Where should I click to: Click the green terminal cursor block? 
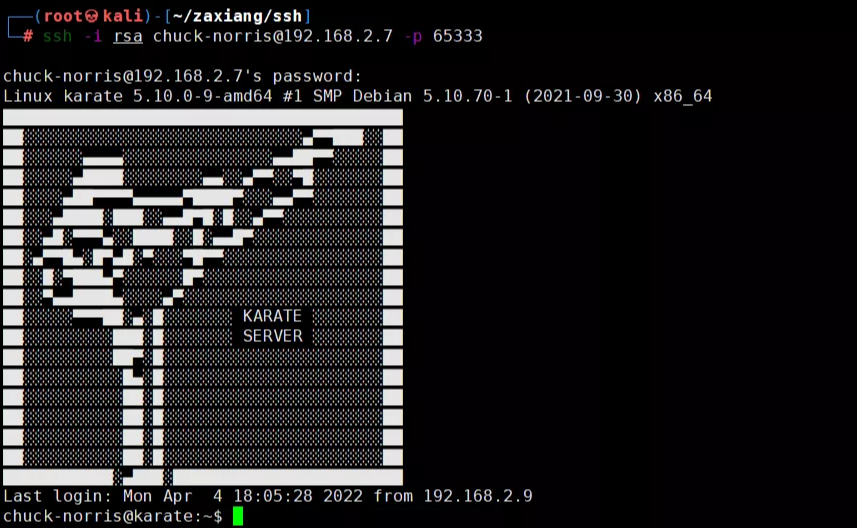coord(238,517)
